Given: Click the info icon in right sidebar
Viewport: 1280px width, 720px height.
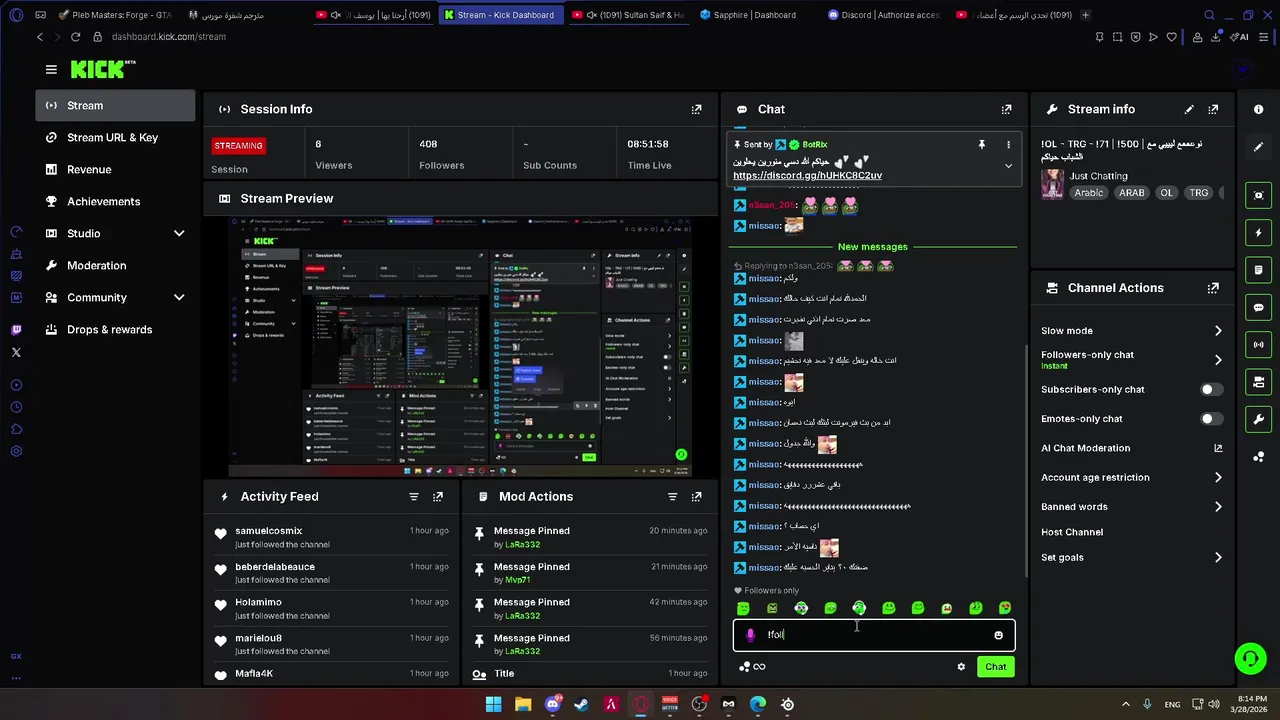Looking at the screenshot, I should pos(1259,109).
